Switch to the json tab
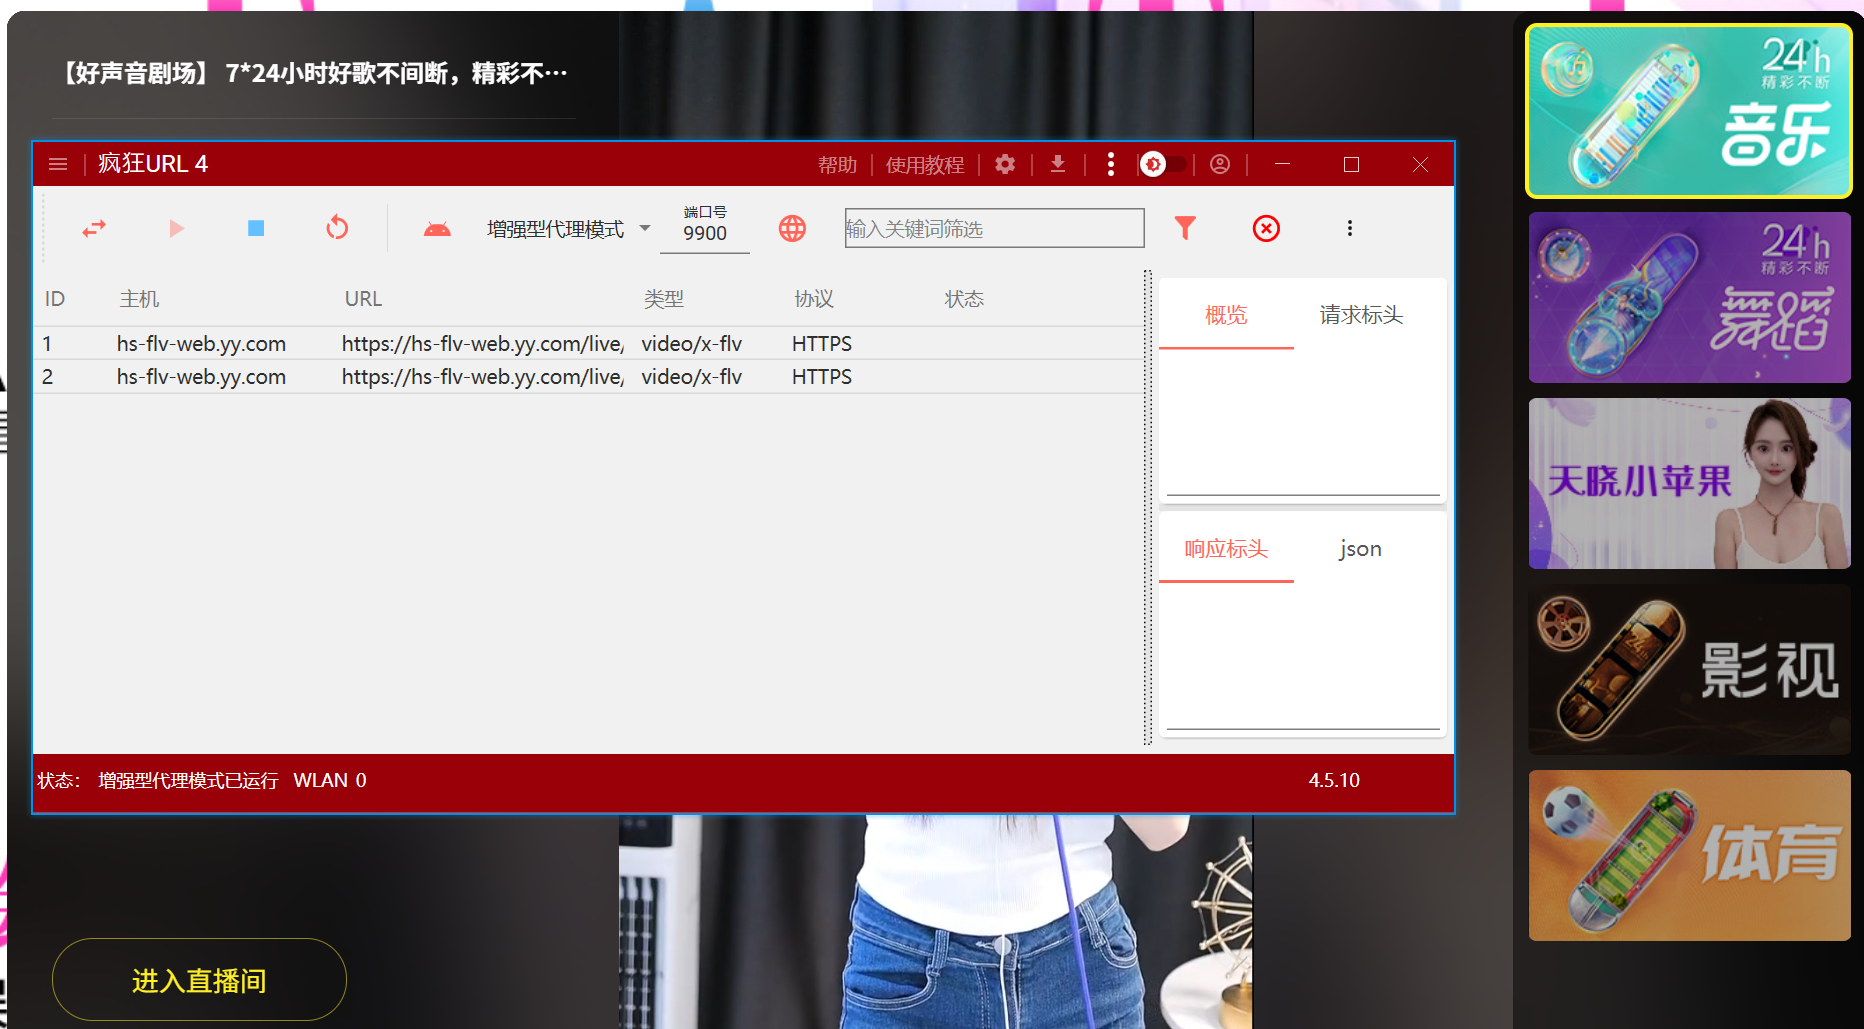Viewport: 1864px width, 1029px height. (1360, 549)
